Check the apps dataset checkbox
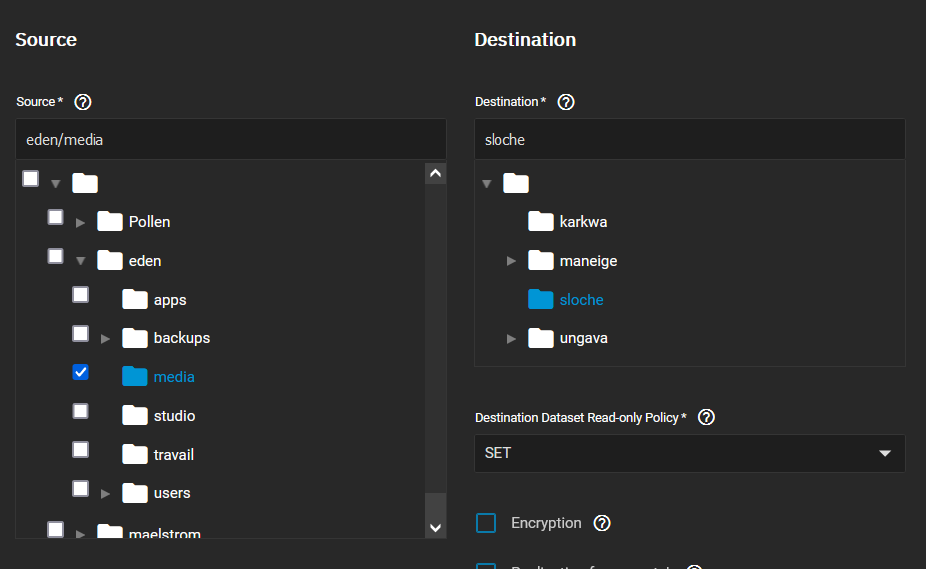926x569 pixels. coord(80,295)
